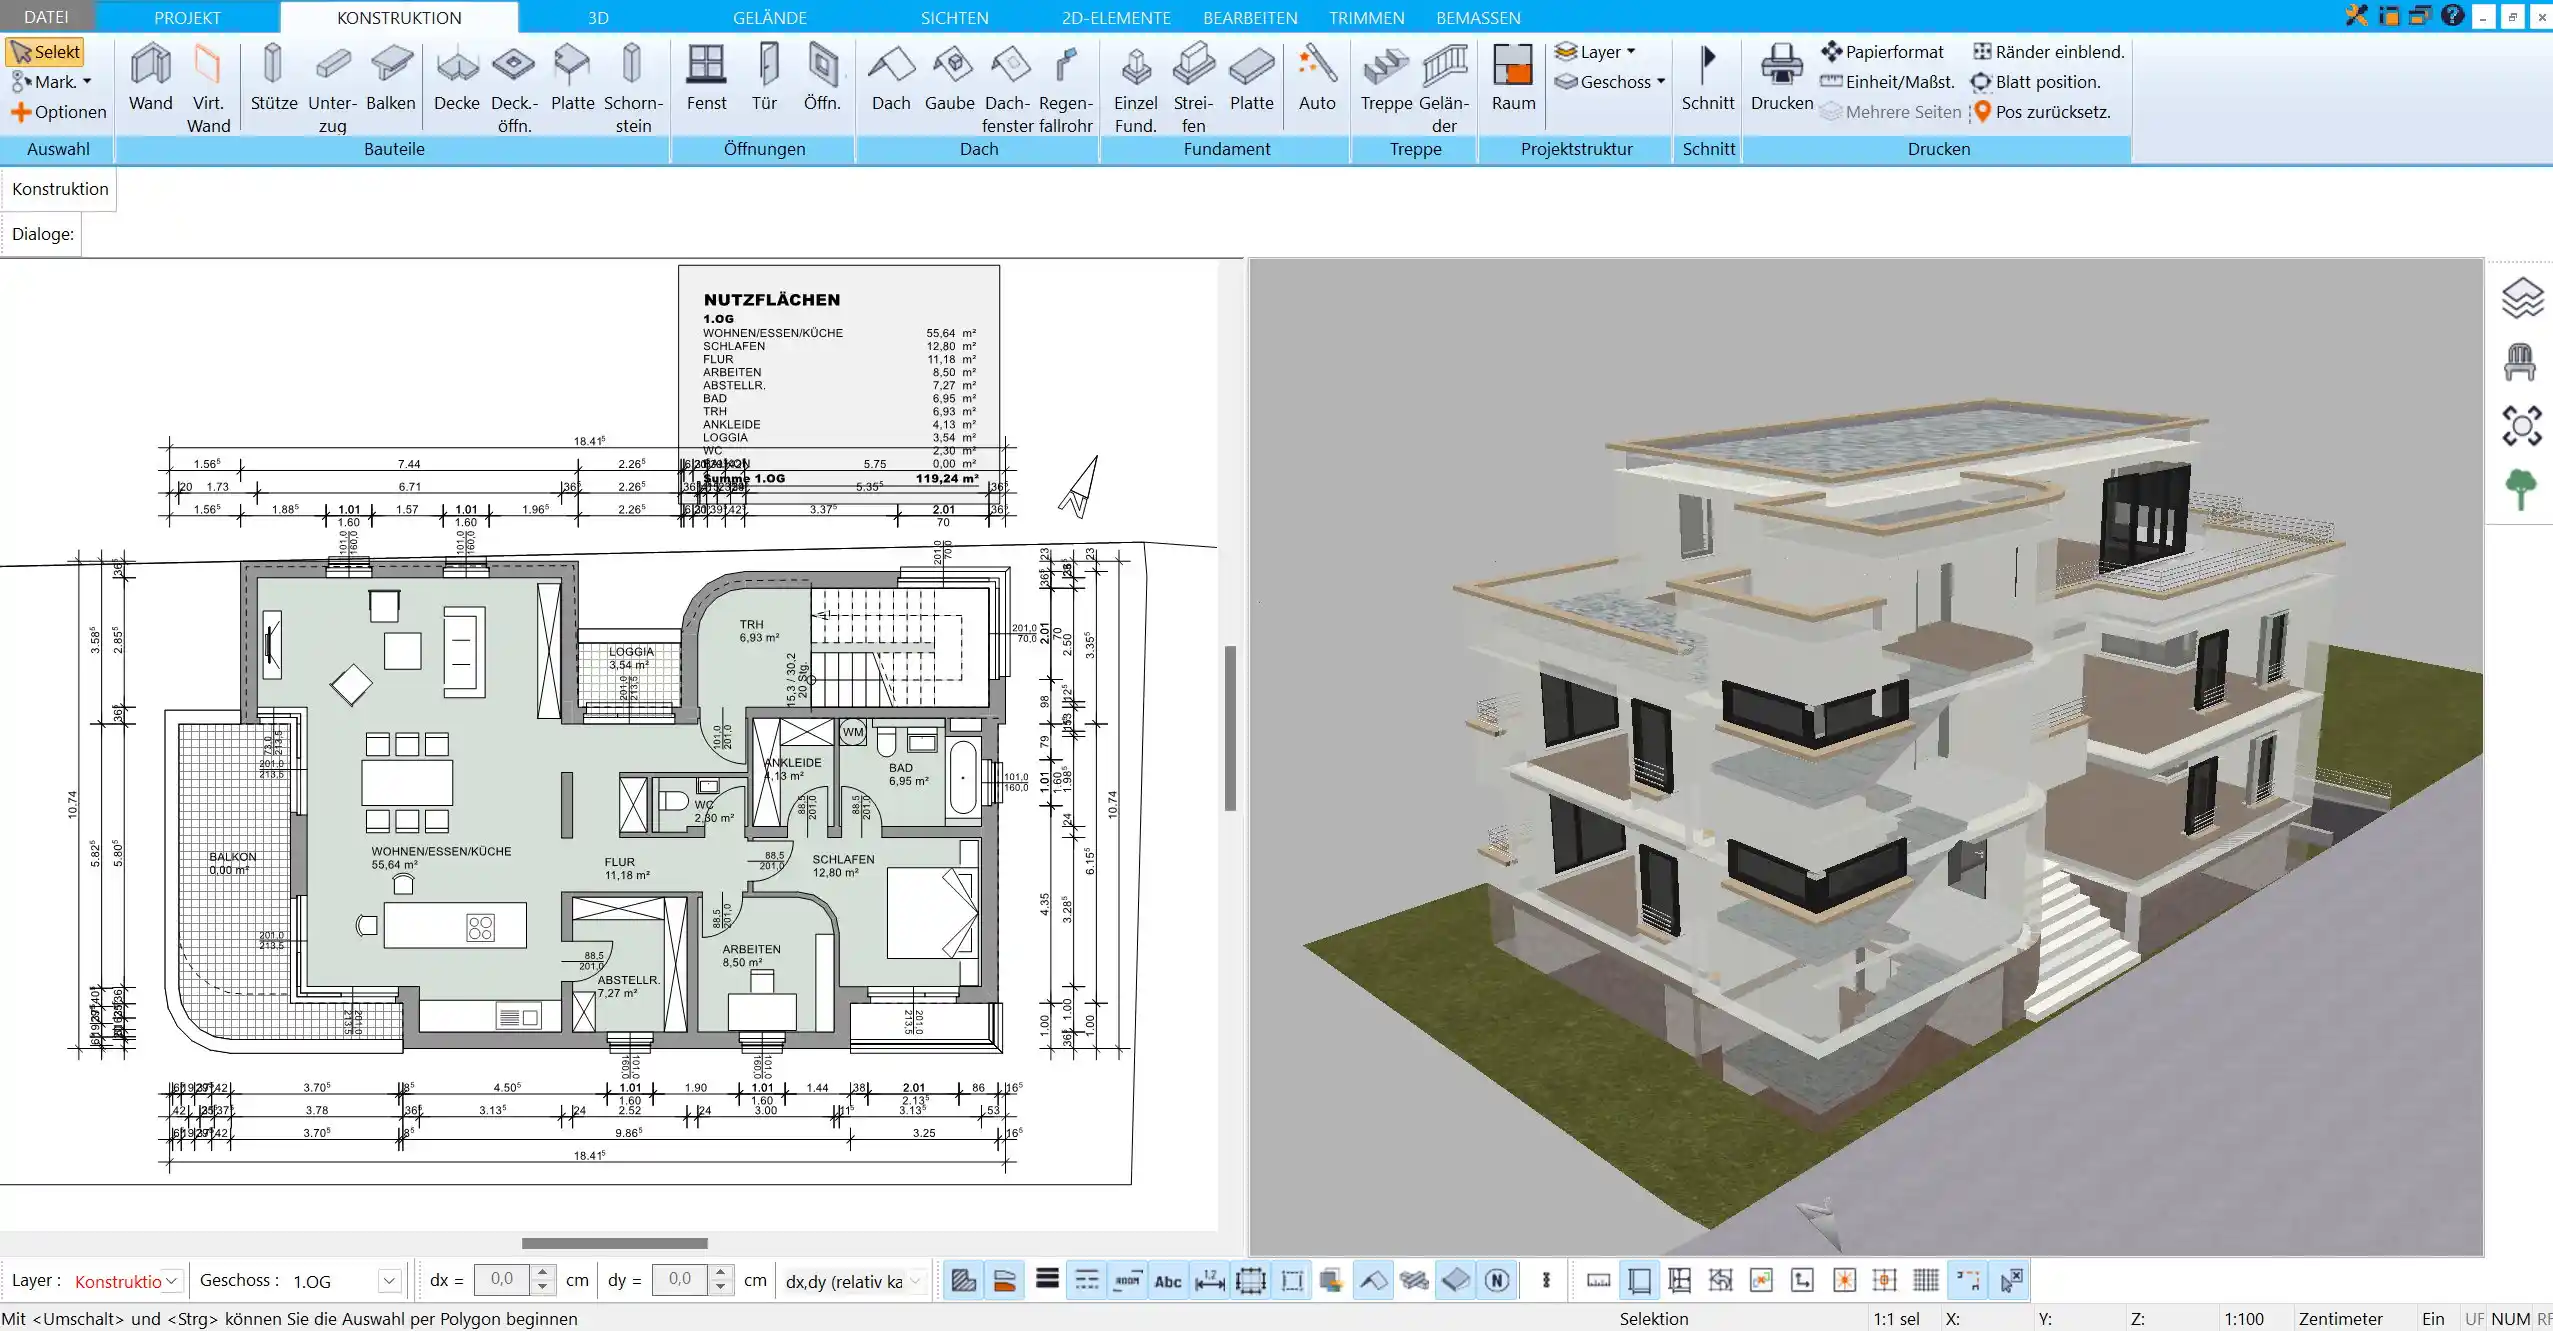The width and height of the screenshot is (2553, 1331).
Task: Open the Geschoss 1.OG combo box
Action: pos(345,1281)
